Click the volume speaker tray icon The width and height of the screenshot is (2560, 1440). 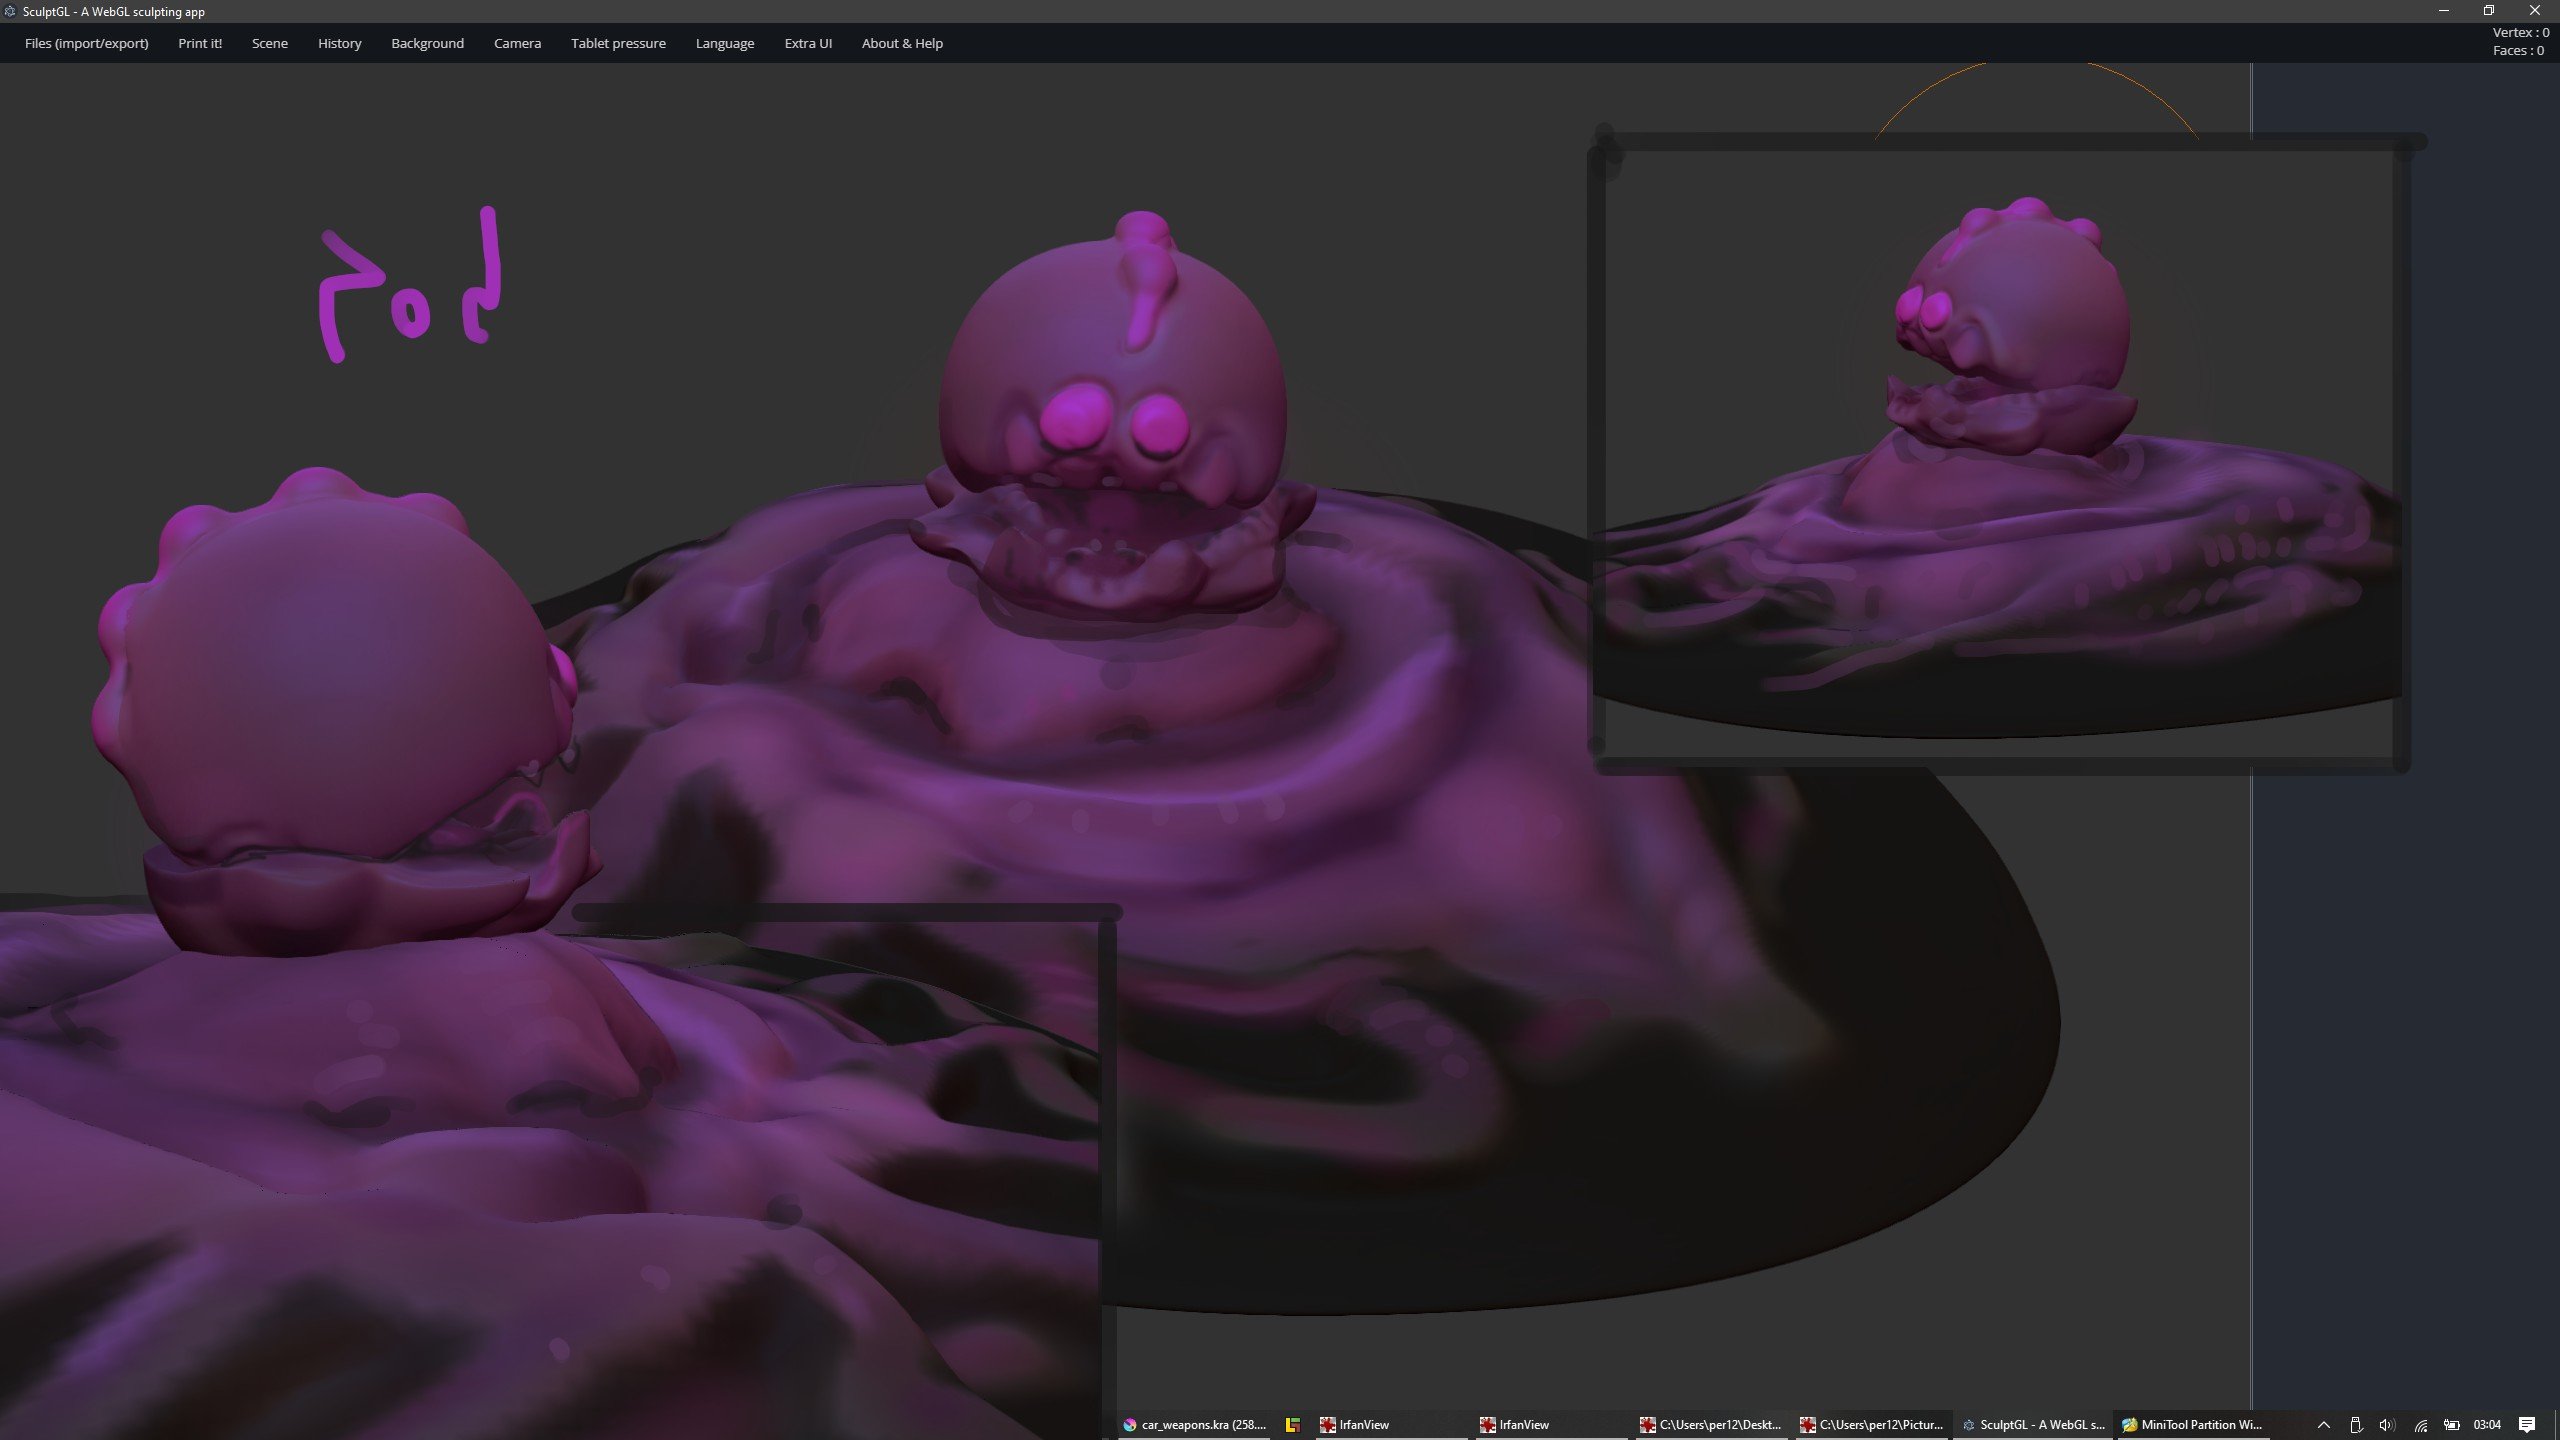point(2387,1425)
